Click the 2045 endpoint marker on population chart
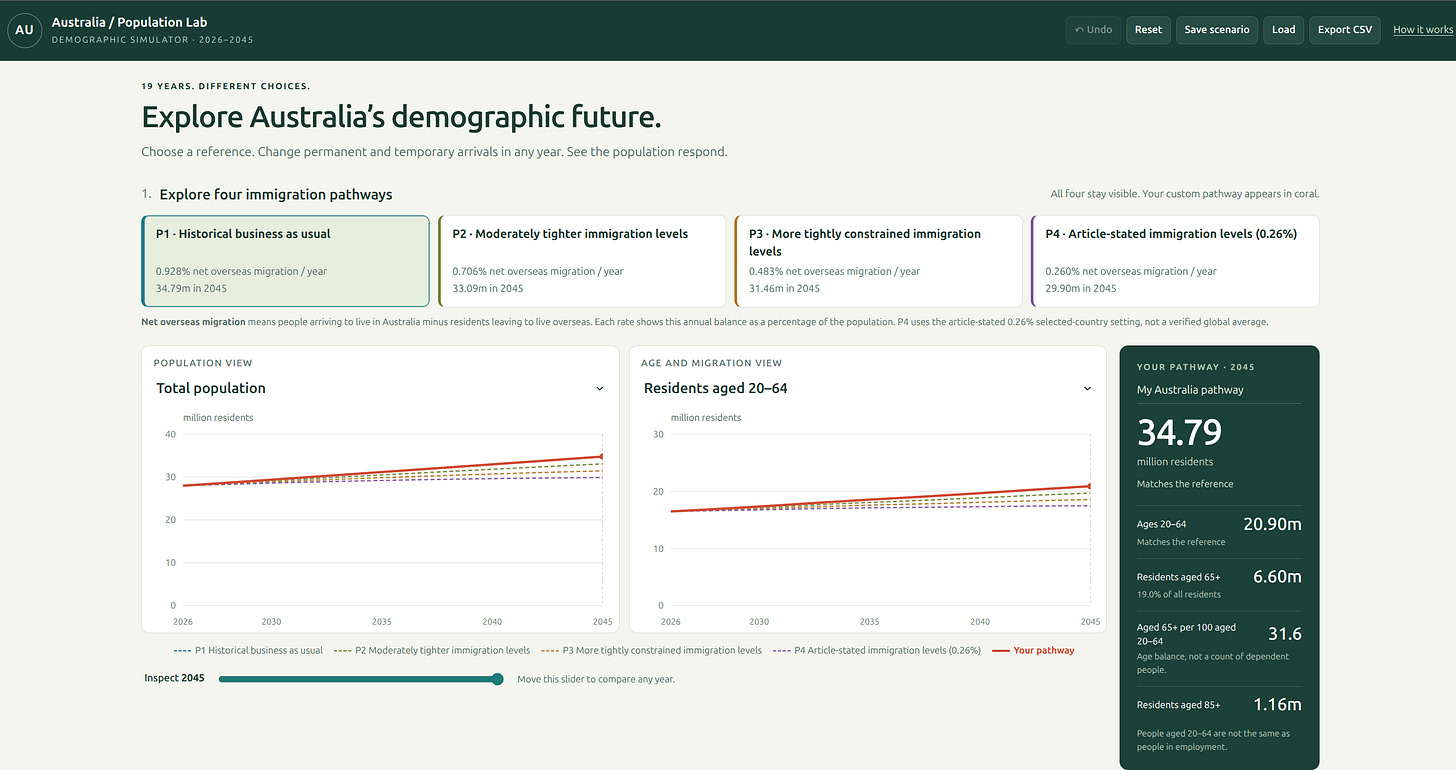 601,456
